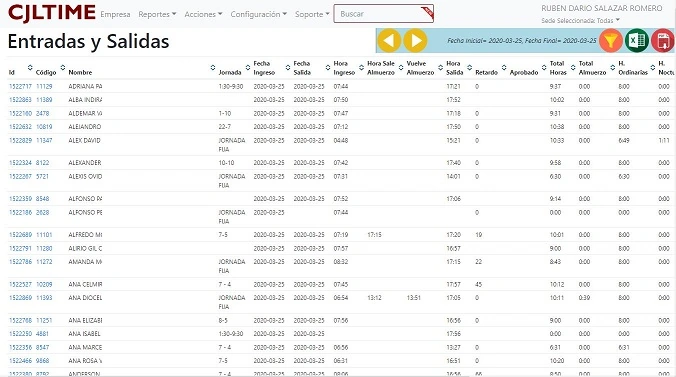676x377 pixels.
Task: Open user name RUBEN DARIO SALAZAR ROMERO
Action: (x=601, y=8)
